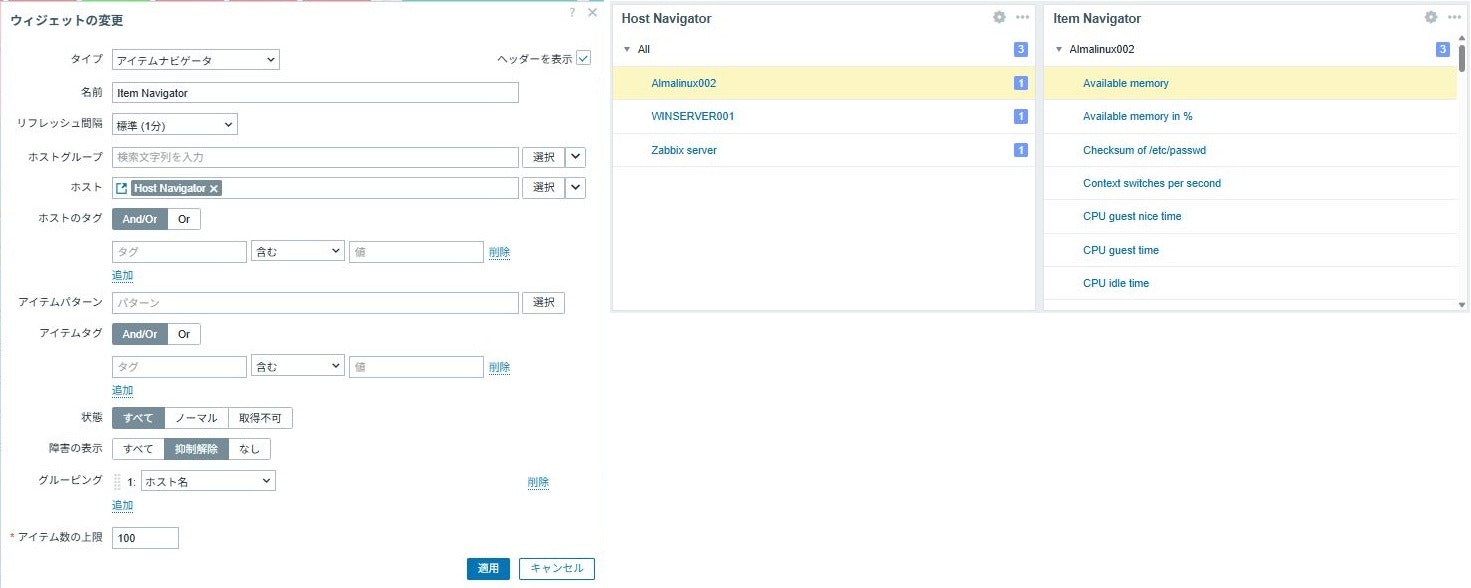
Task: Click the count badge in Item Navigator header row
Action: tap(1443, 49)
